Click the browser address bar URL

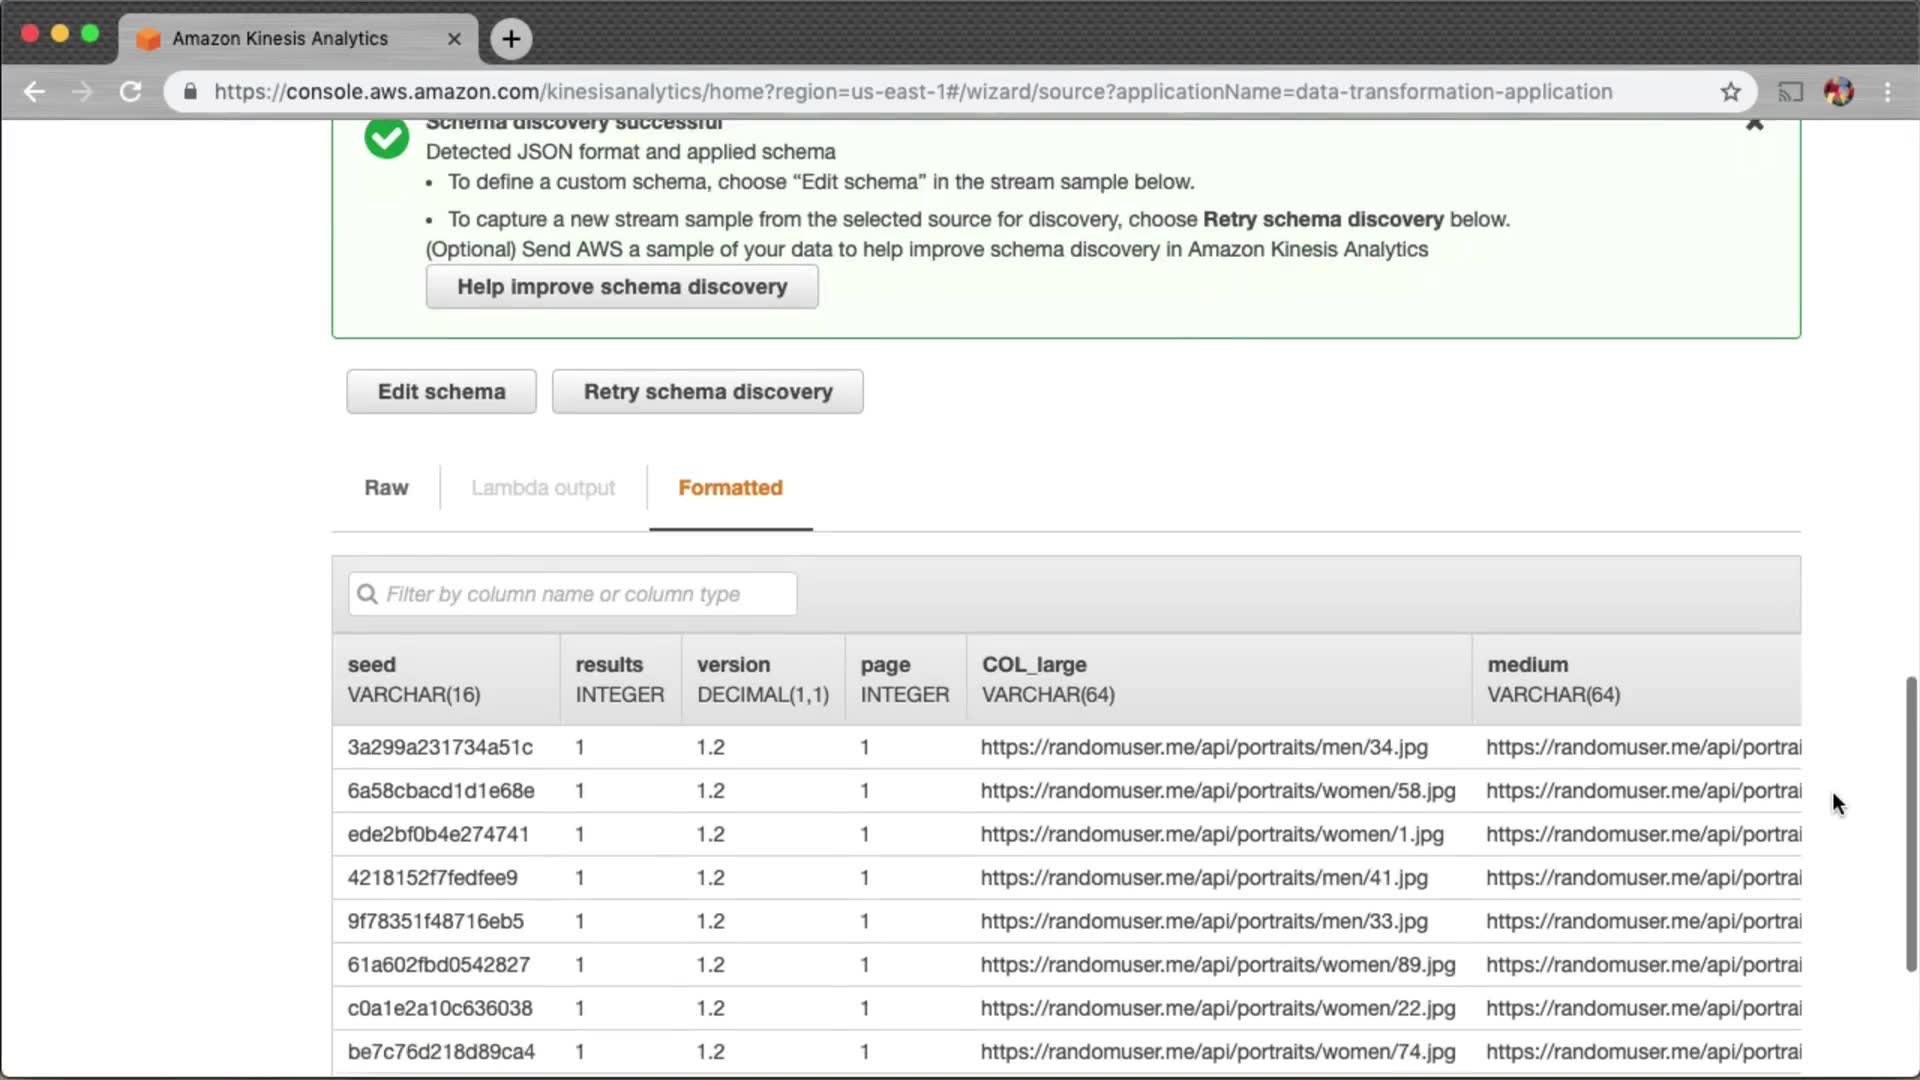(x=912, y=92)
